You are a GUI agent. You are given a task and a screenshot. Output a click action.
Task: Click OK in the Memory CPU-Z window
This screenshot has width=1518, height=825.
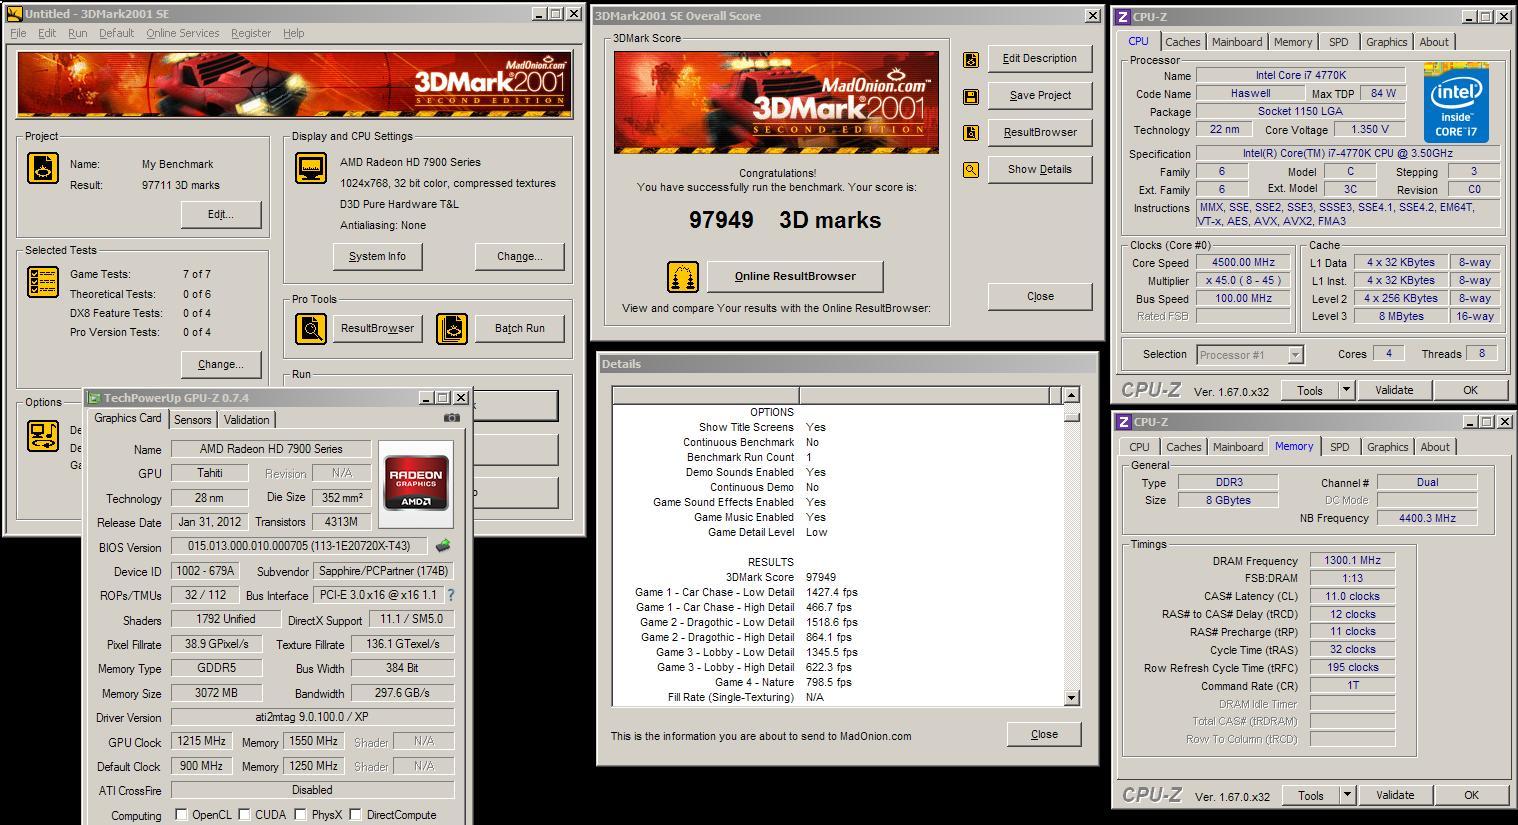tap(1471, 795)
